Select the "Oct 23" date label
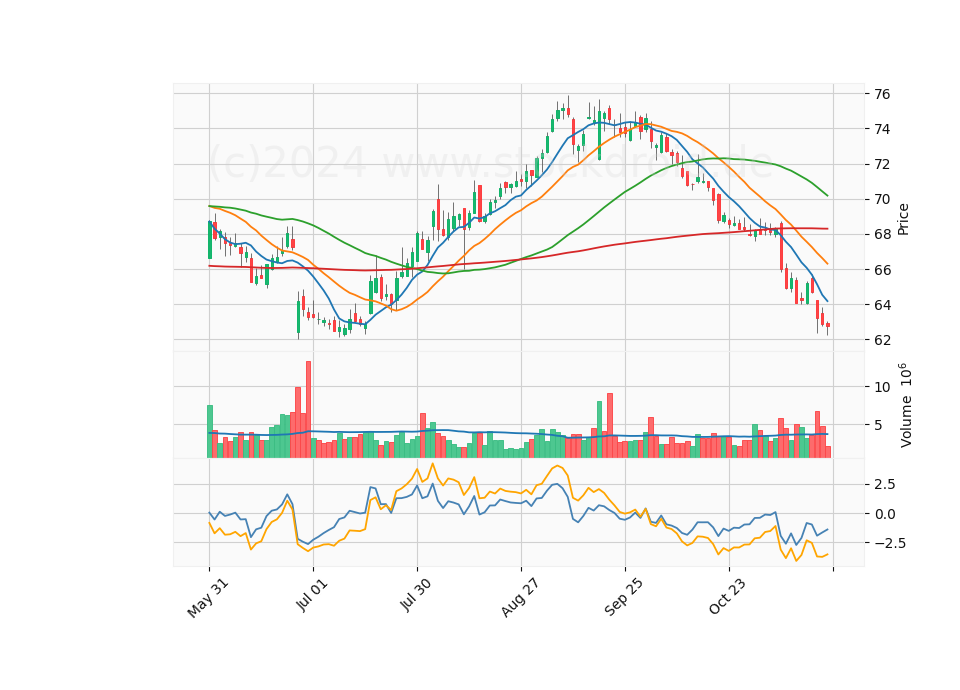960x690 pixels. [x=729, y=596]
